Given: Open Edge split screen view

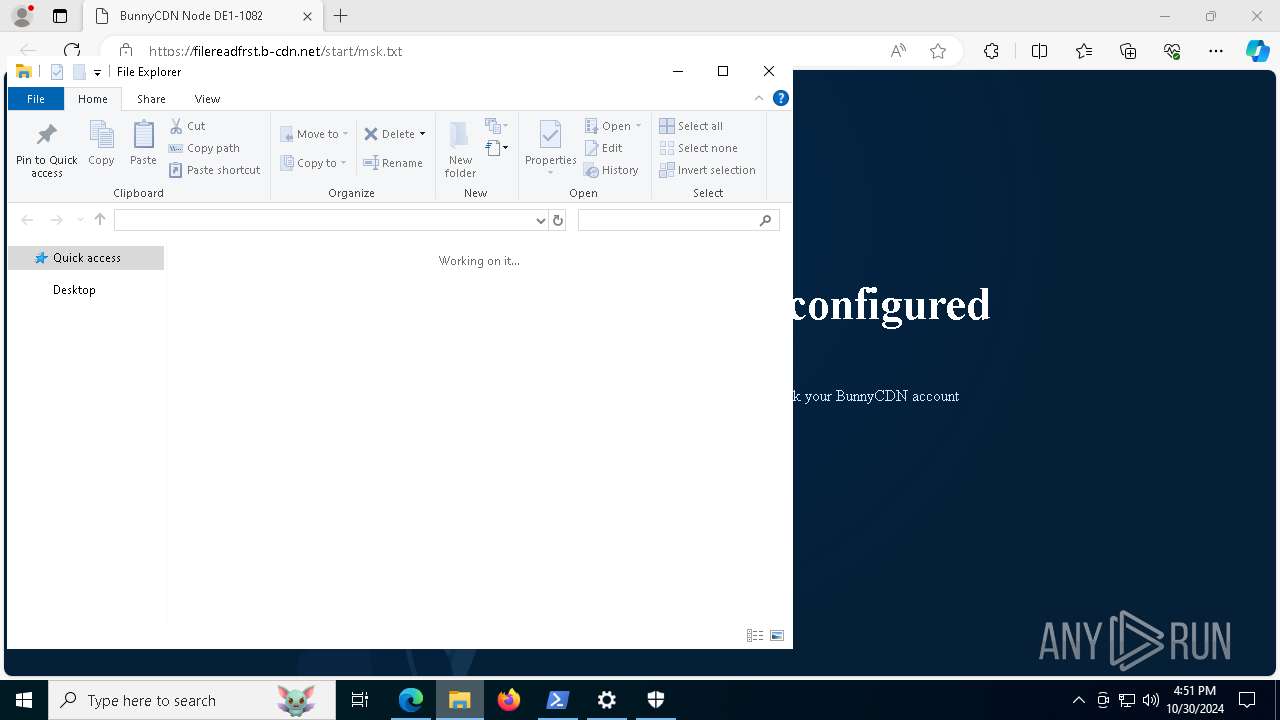Looking at the screenshot, I should click(x=1039, y=51).
